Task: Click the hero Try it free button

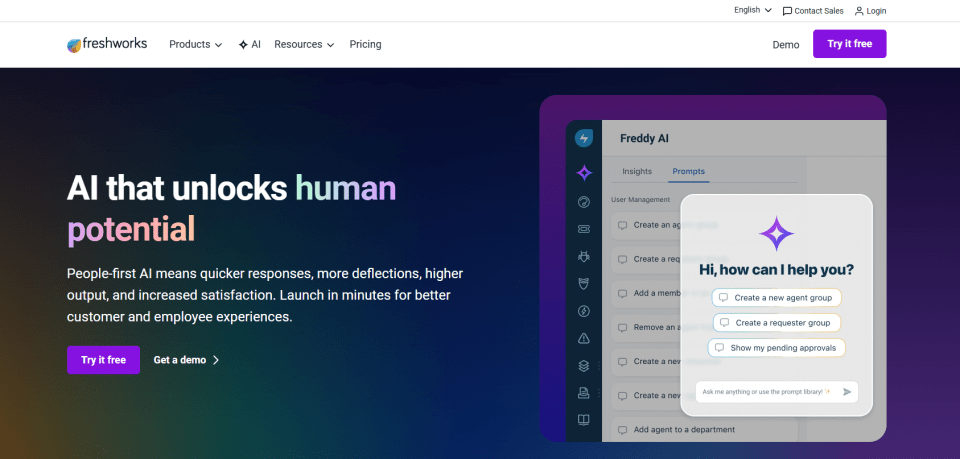Action: [103, 360]
